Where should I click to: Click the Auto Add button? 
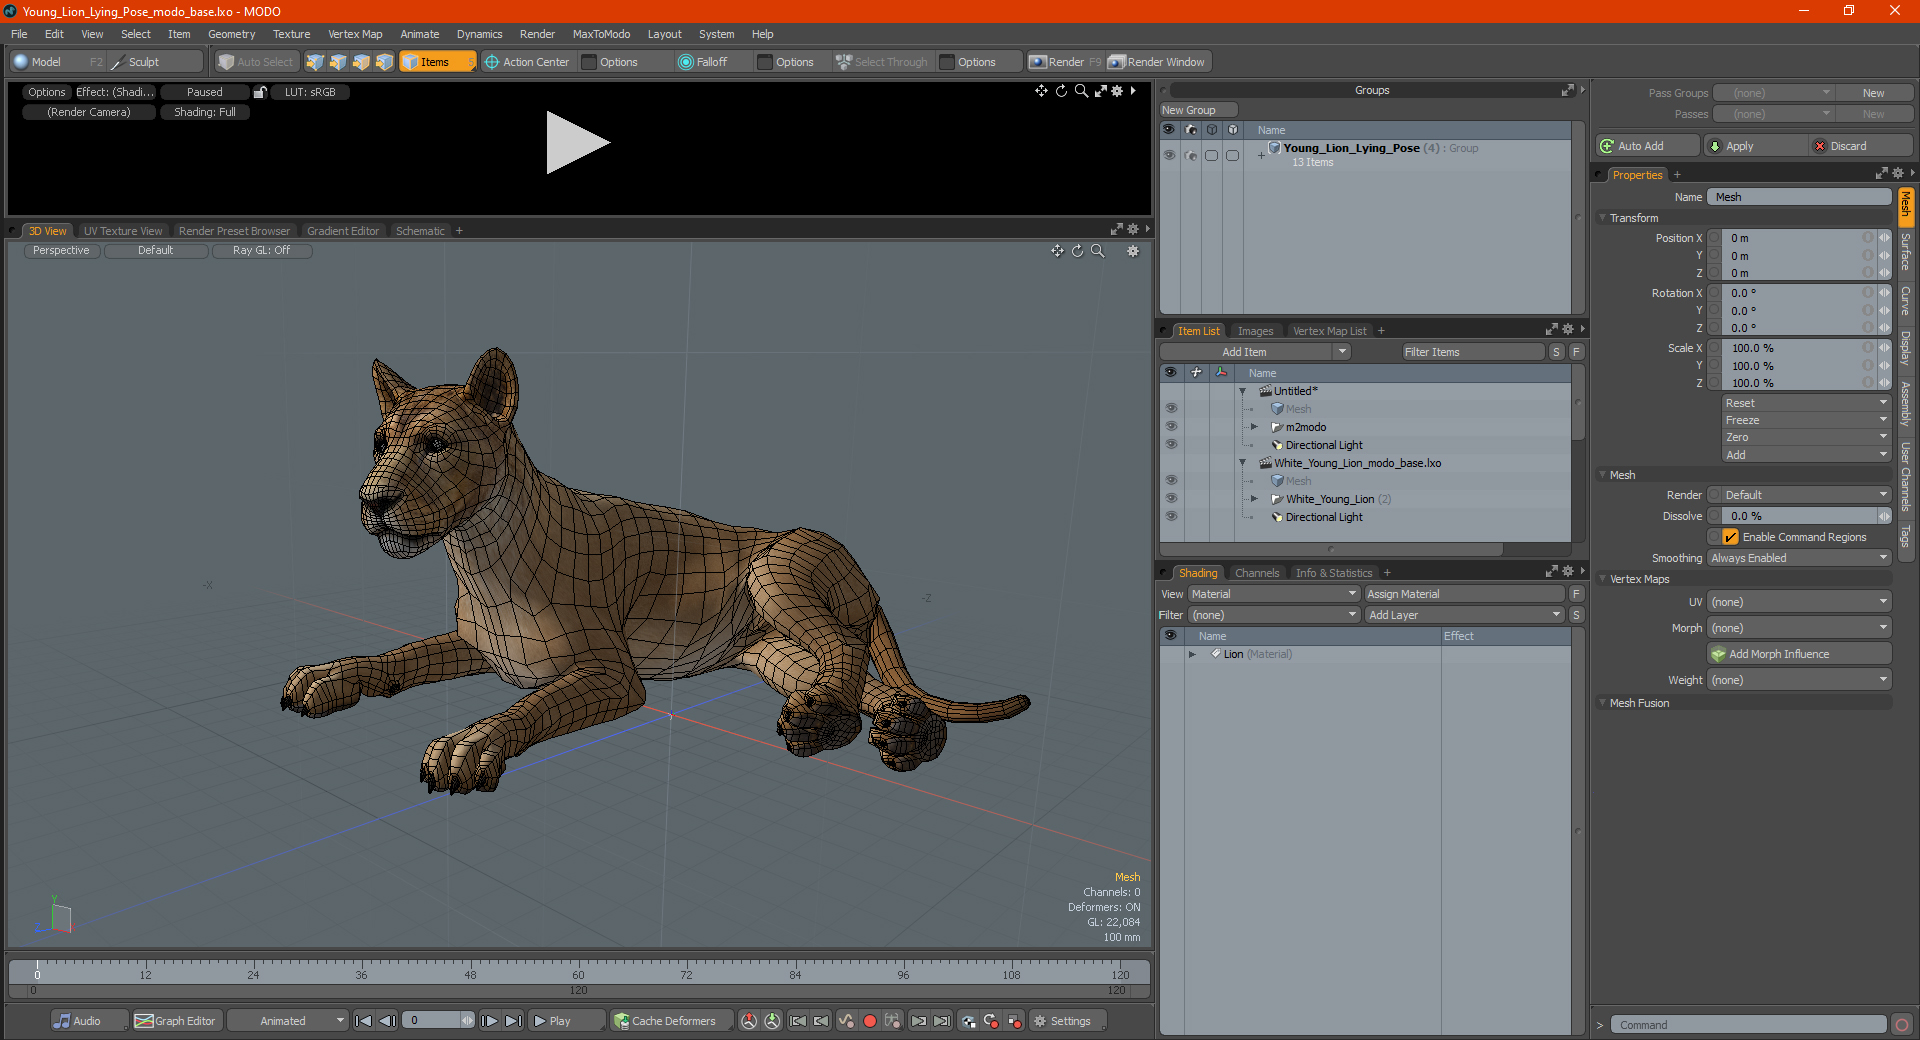pyautogui.click(x=1648, y=146)
